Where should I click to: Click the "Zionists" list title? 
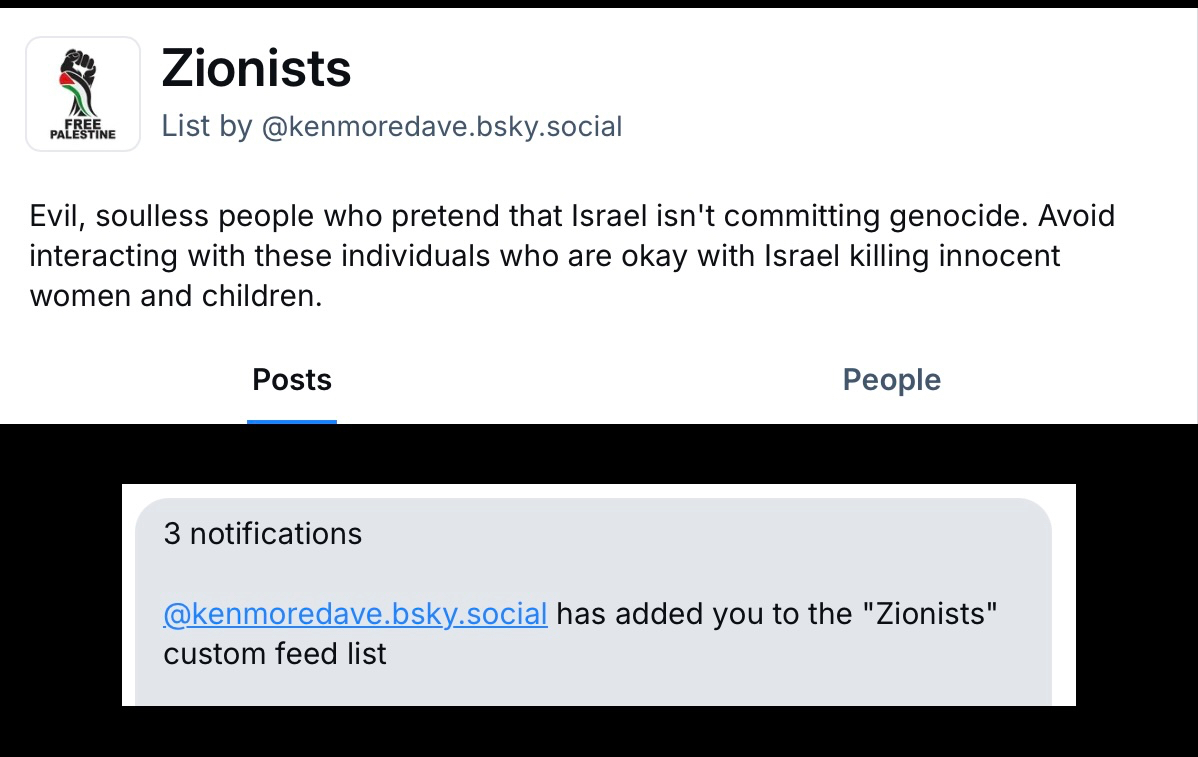coord(257,69)
